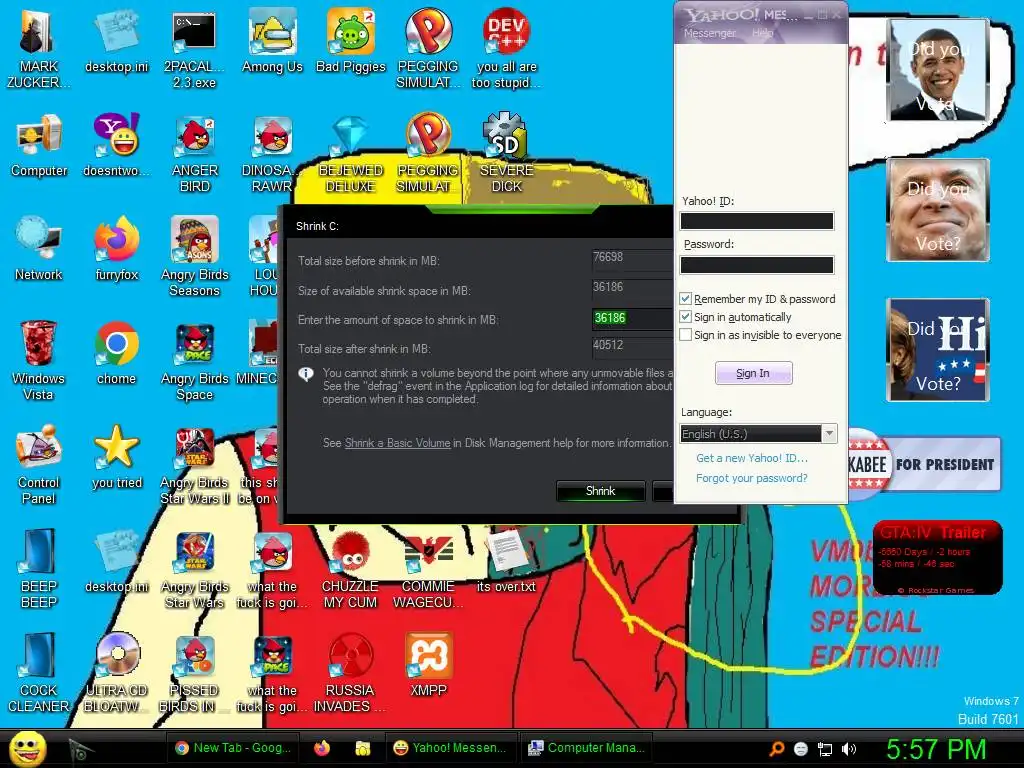Select the XMPP desktop icon
Image resolution: width=1024 pixels, height=768 pixels.
click(x=428, y=665)
